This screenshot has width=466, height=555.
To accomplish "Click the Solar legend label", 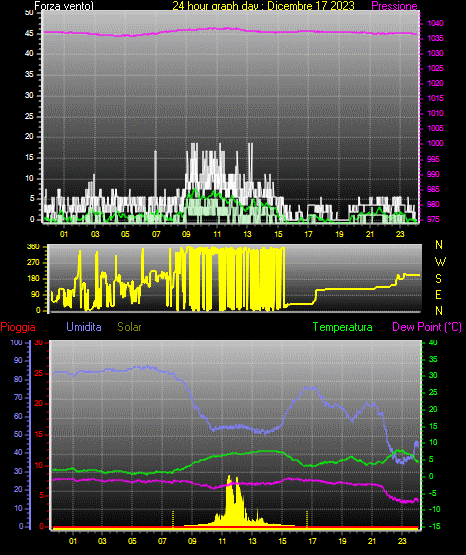I will (x=129, y=327).
